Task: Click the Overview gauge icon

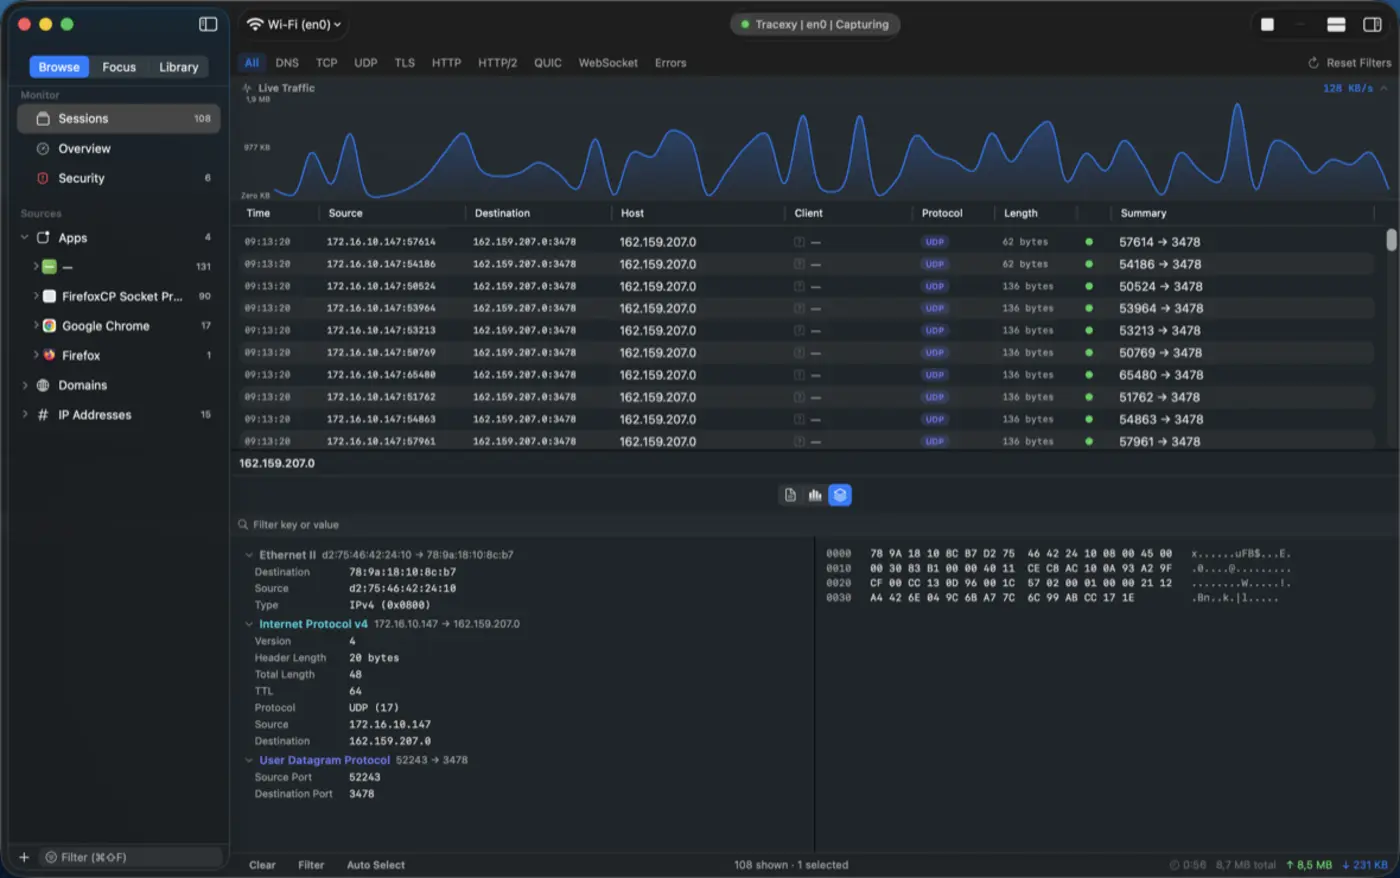Action: click(x=43, y=148)
